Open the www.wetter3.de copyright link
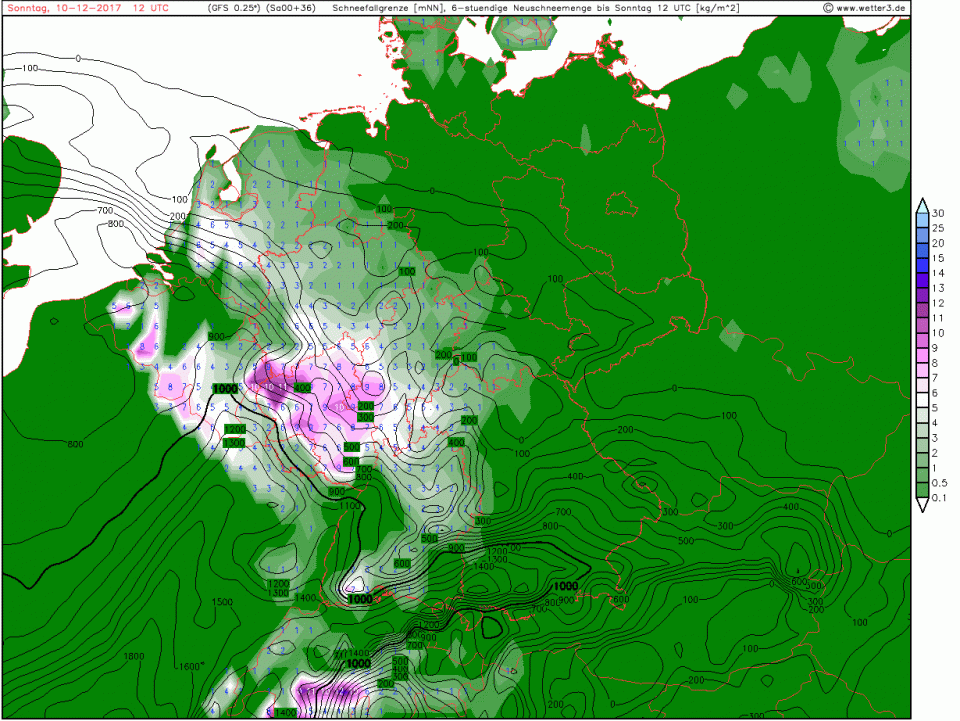This screenshot has width=960, height=721. point(865,8)
